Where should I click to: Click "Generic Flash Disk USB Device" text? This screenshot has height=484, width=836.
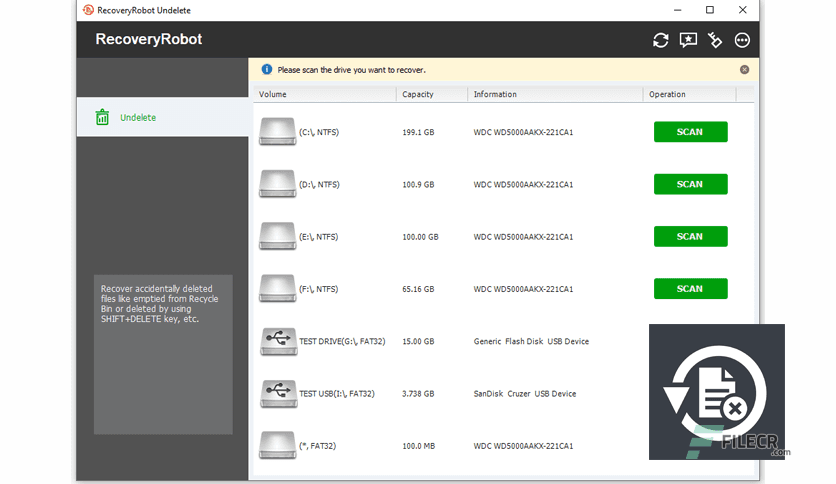532,341
